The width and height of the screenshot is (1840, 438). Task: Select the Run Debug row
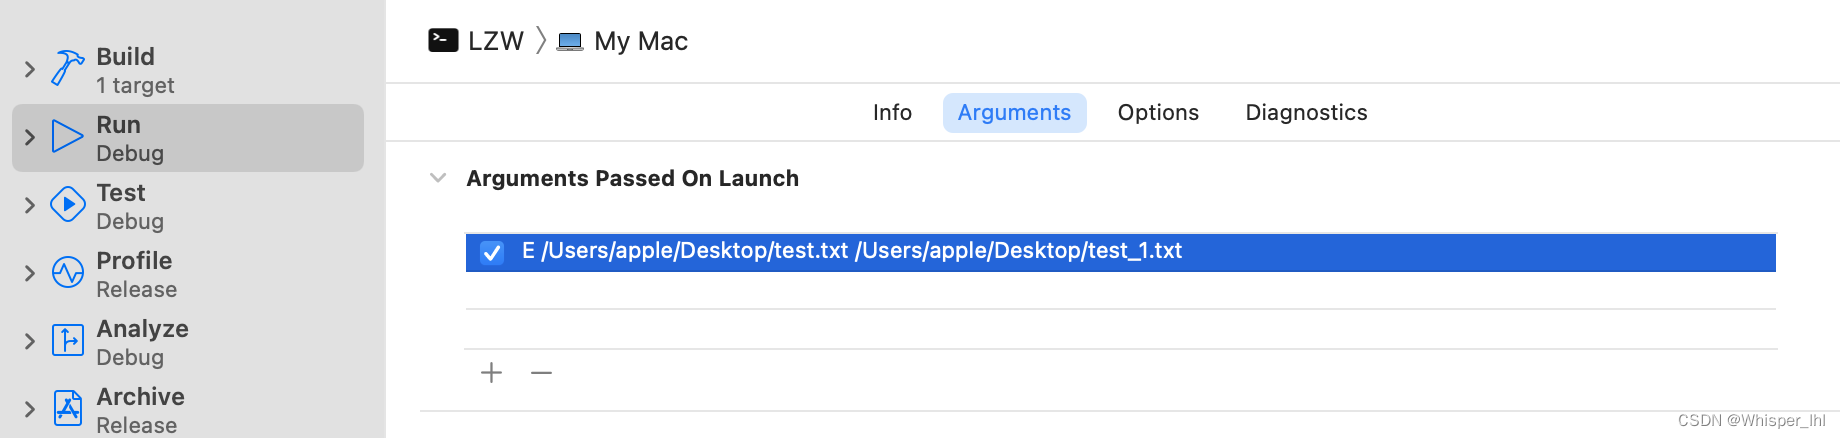188,138
